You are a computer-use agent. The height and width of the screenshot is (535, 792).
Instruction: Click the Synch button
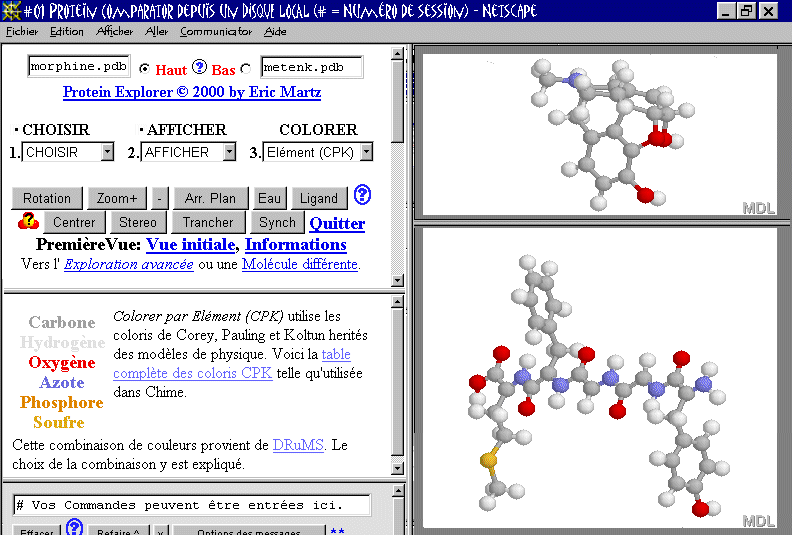click(x=277, y=222)
